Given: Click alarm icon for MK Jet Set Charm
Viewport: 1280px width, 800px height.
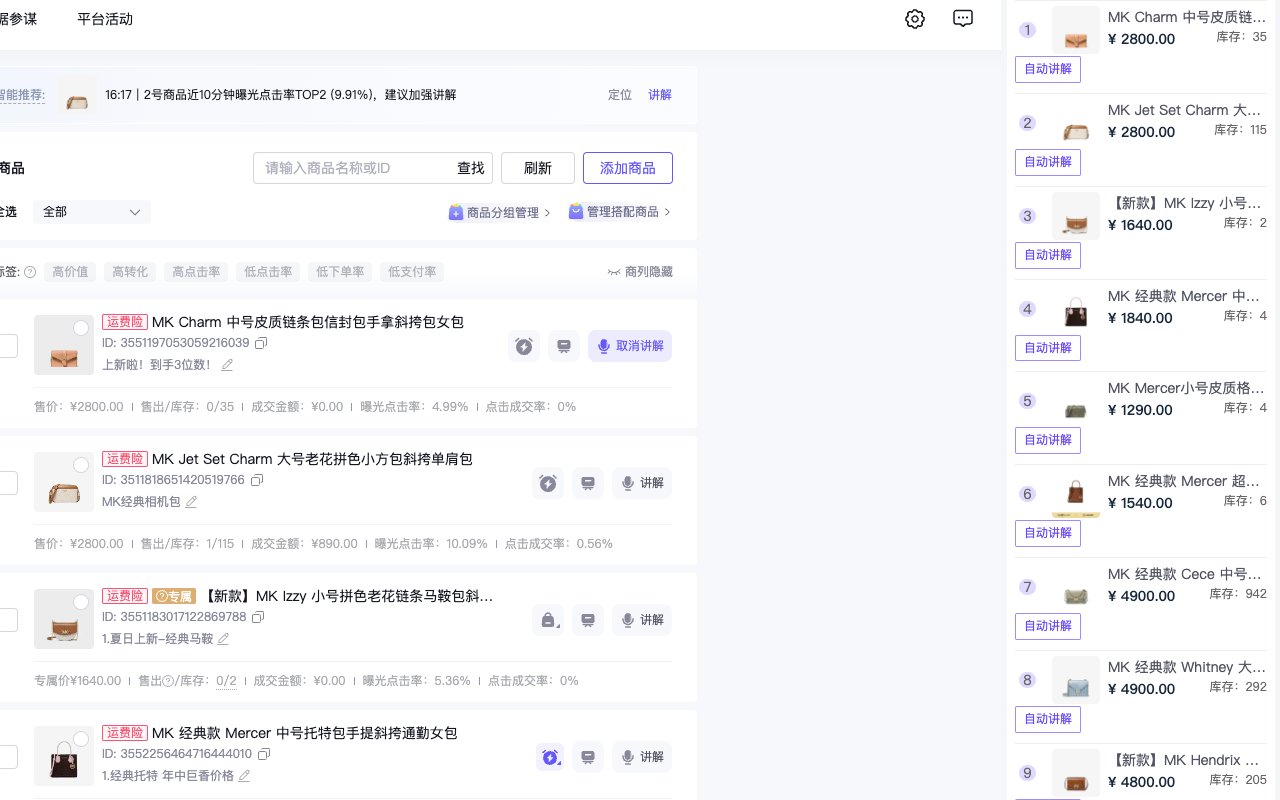Looking at the screenshot, I should [x=548, y=483].
